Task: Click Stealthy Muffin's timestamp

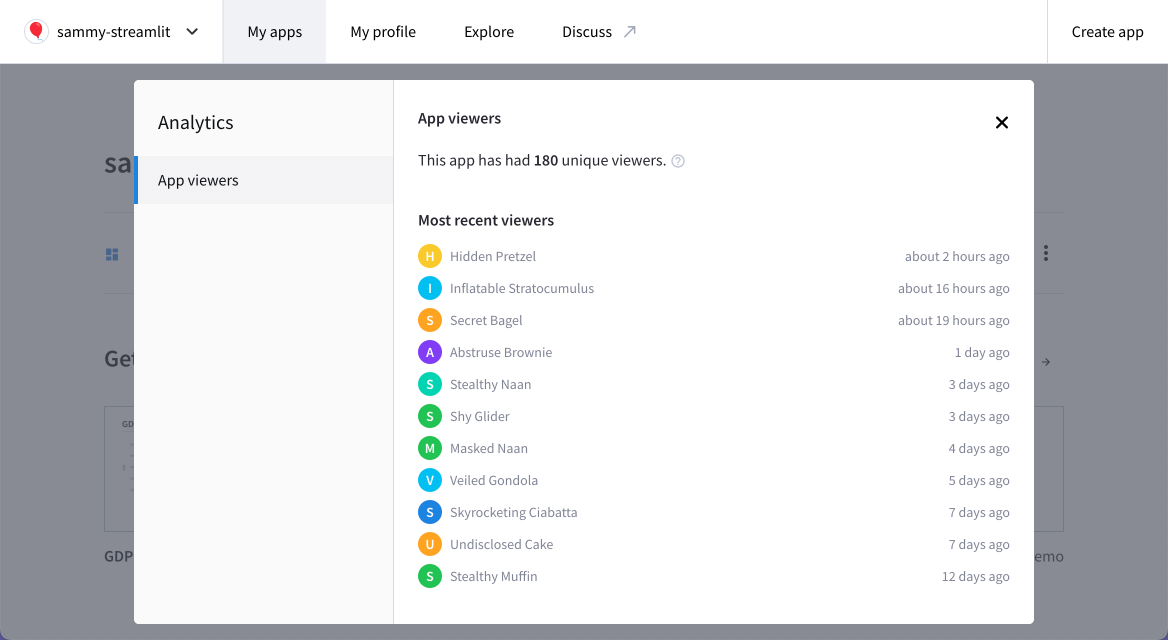Action: click(x=975, y=576)
